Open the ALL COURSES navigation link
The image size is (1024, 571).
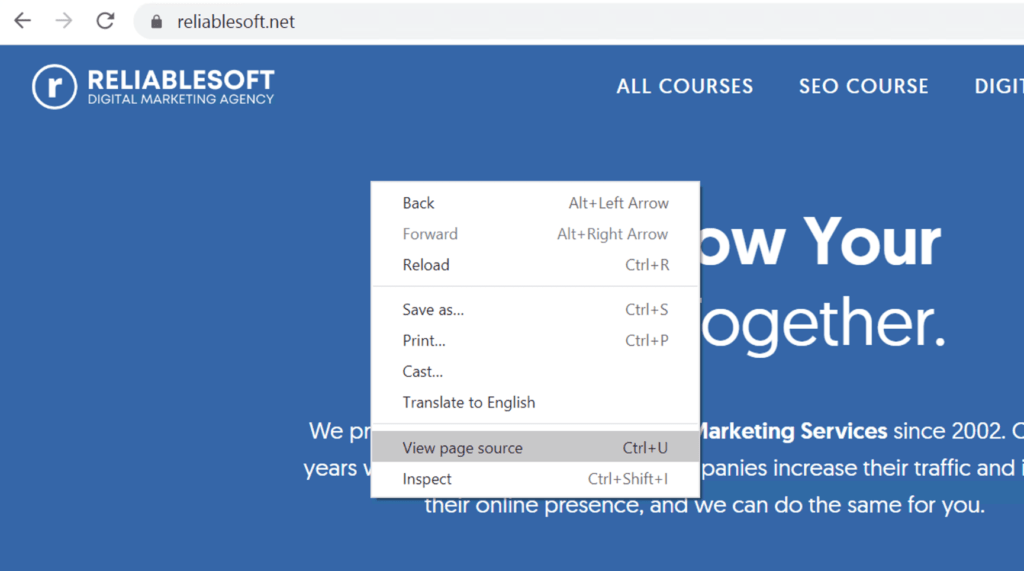(685, 87)
